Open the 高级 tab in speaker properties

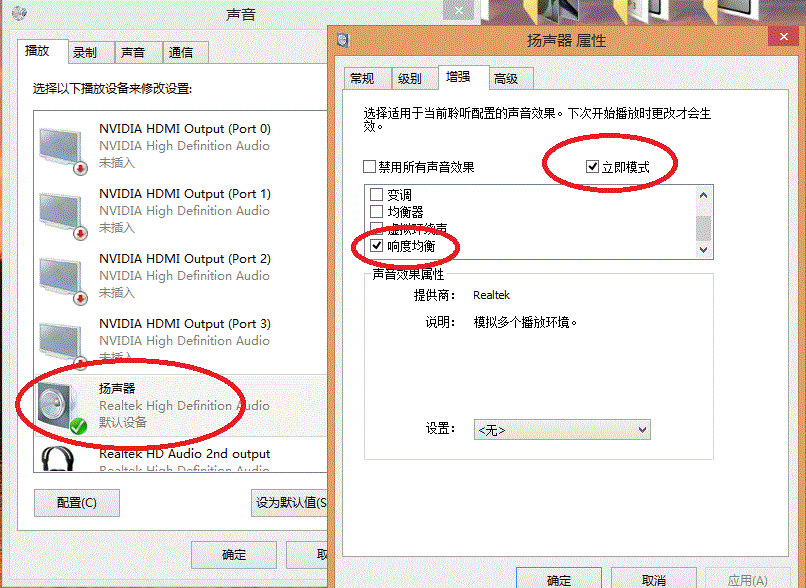506,78
